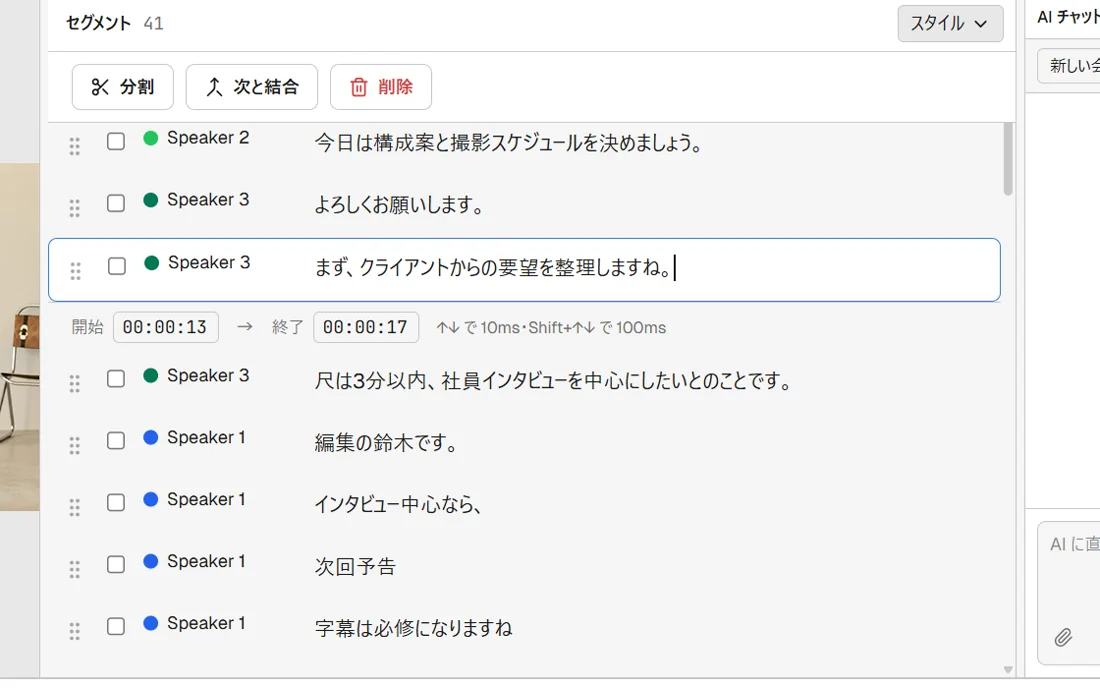Click Speaker 1 label on 字幕は必修 row

206,623
